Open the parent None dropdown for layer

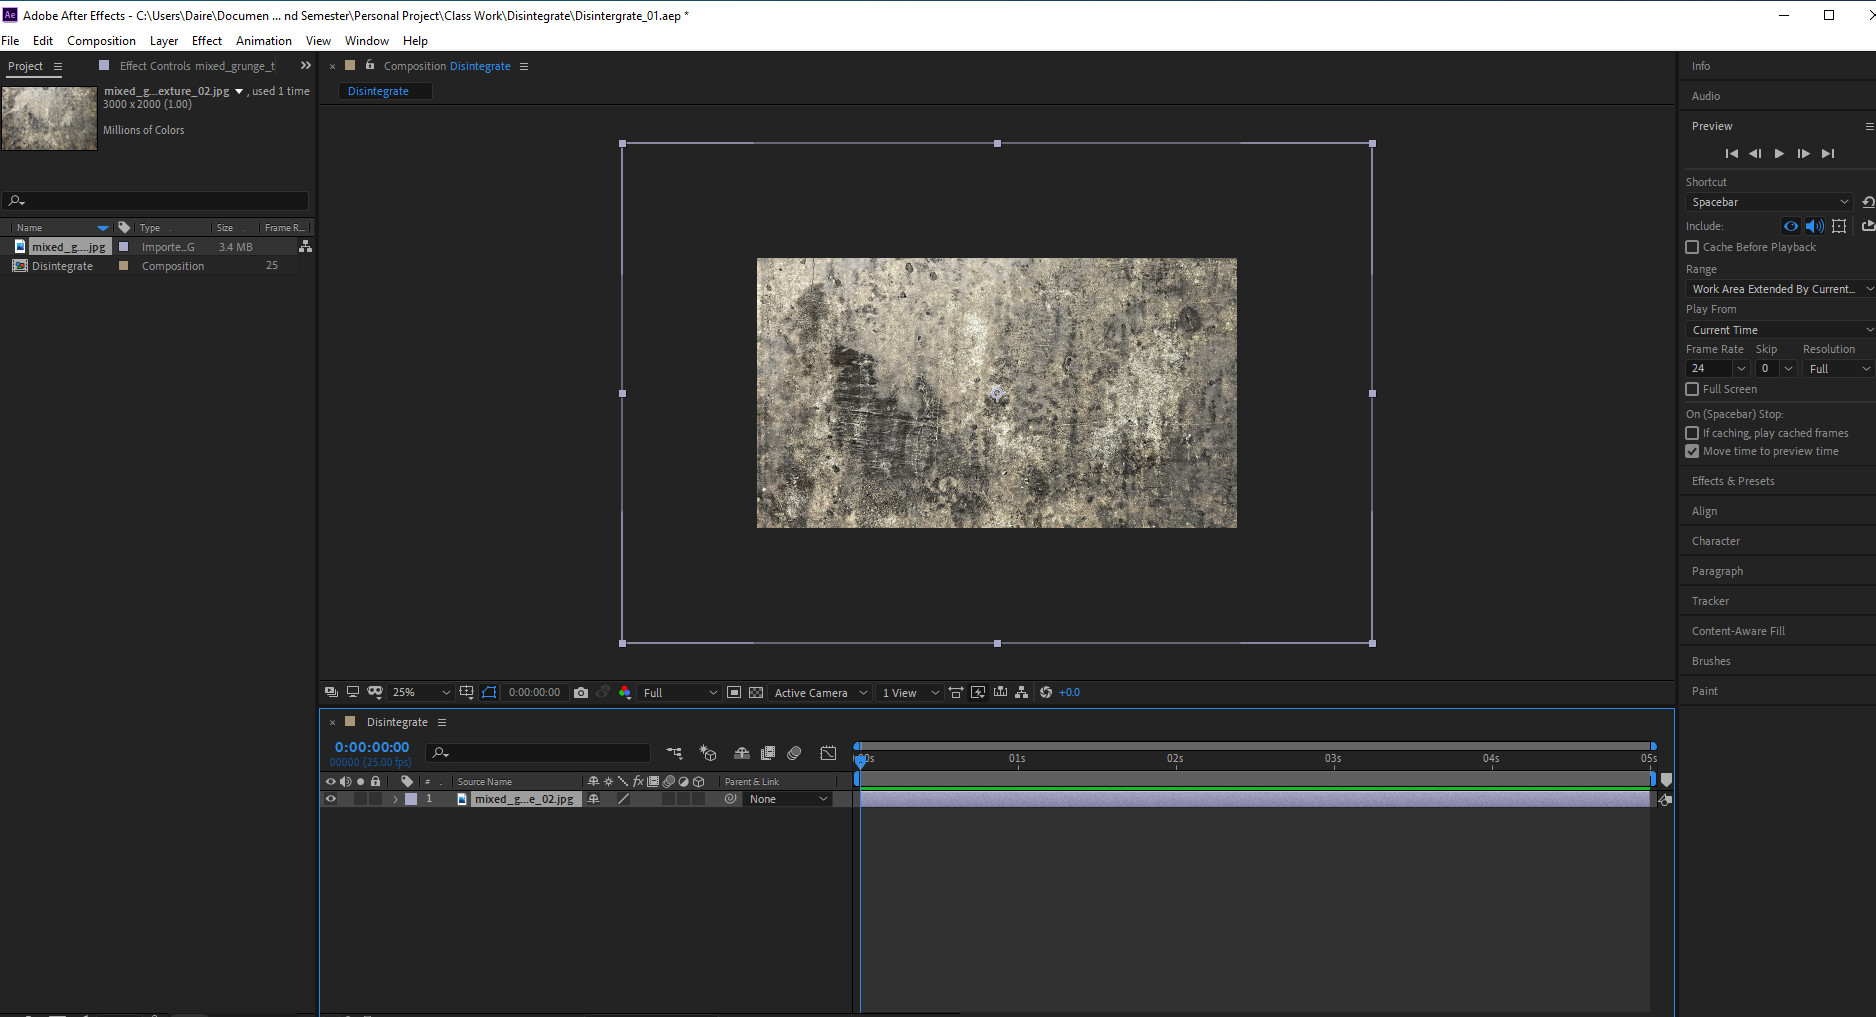coord(788,799)
